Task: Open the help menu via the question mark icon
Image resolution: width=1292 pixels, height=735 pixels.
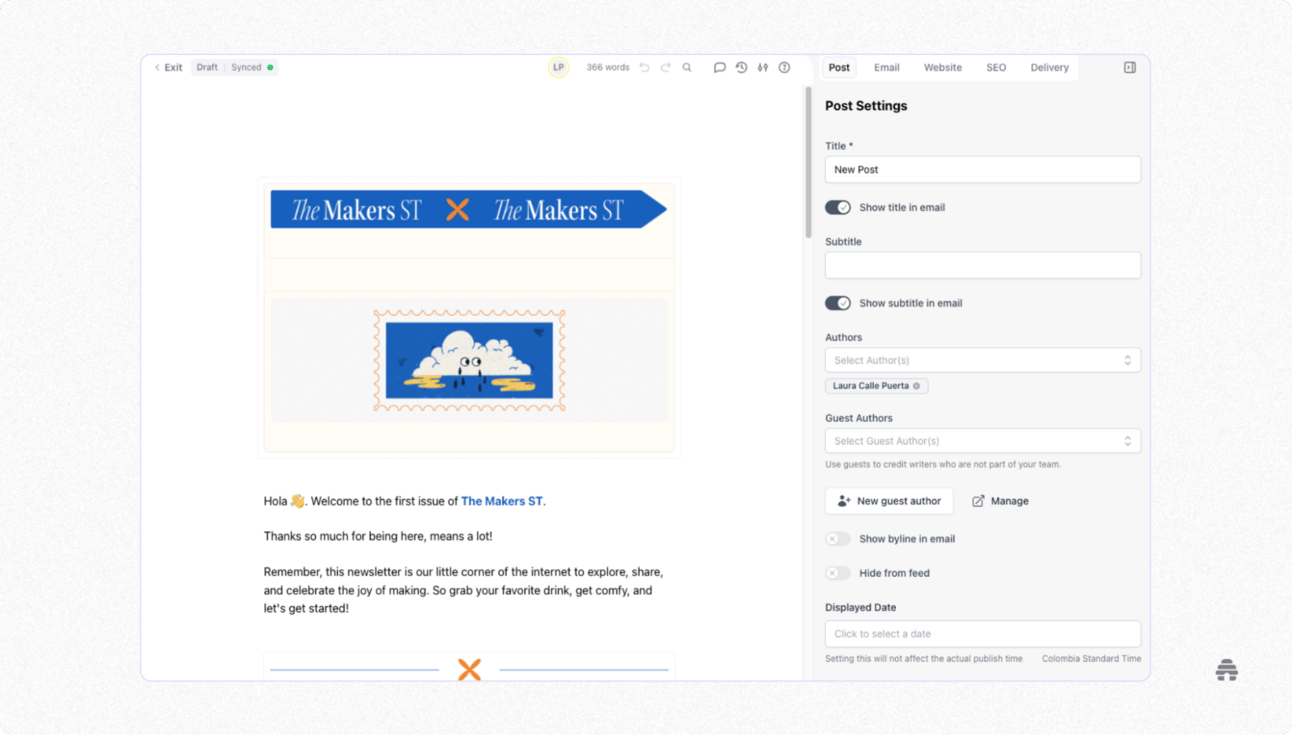Action: pos(784,67)
